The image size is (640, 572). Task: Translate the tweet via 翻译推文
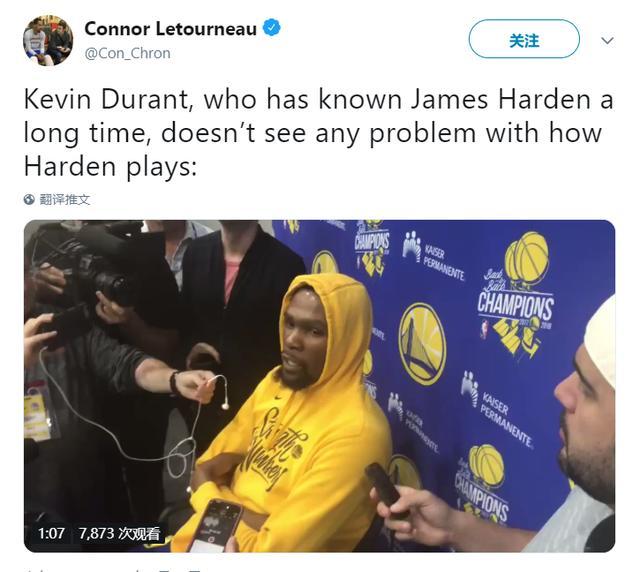click(x=64, y=200)
